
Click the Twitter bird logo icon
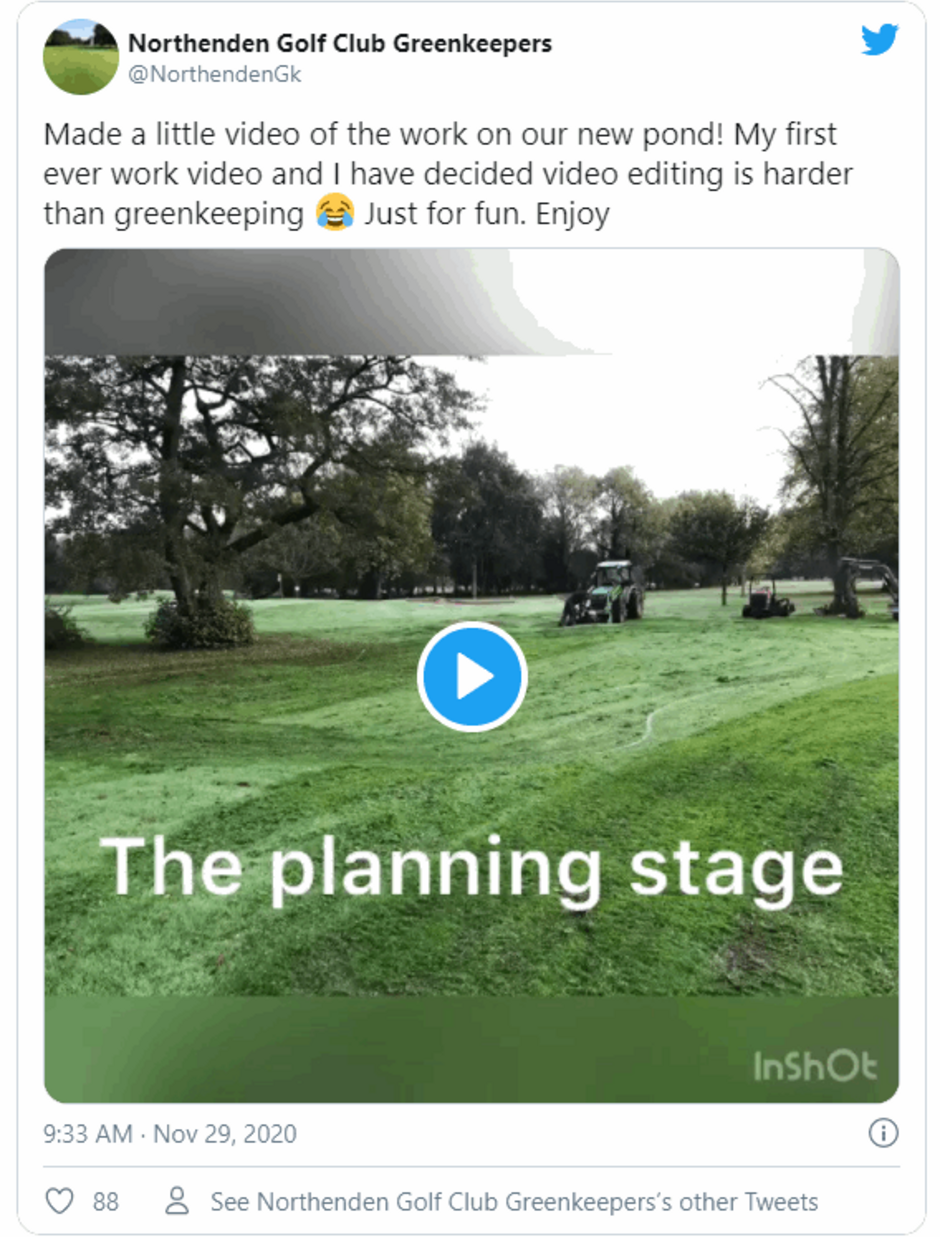880,40
